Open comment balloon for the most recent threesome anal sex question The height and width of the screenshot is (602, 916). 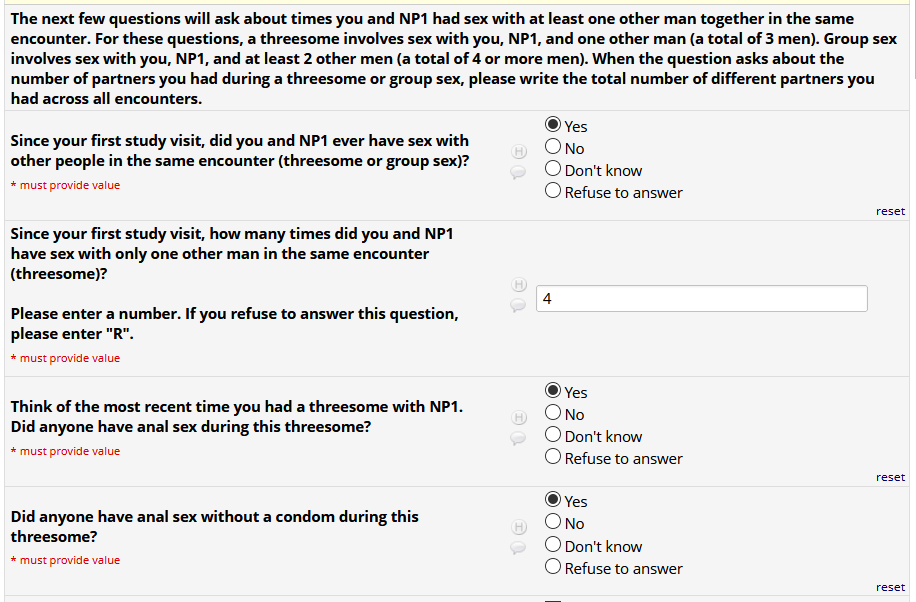pyautogui.click(x=518, y=437)
